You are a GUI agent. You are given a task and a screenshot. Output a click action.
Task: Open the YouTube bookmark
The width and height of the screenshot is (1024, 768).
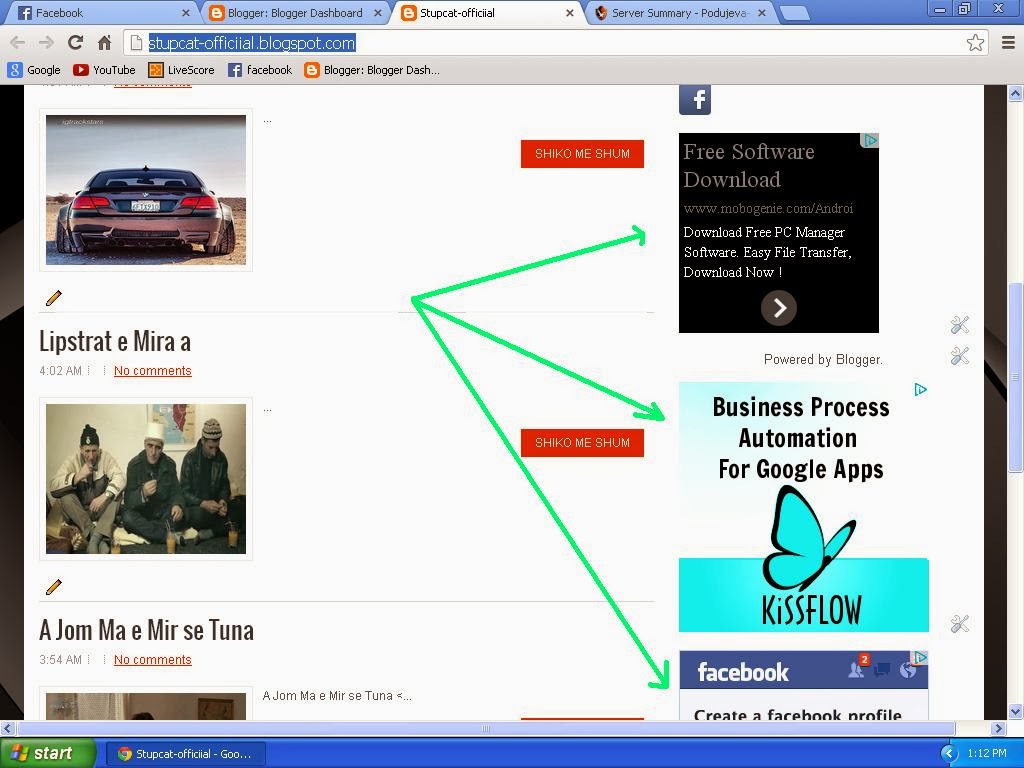(x=104, y=70)
